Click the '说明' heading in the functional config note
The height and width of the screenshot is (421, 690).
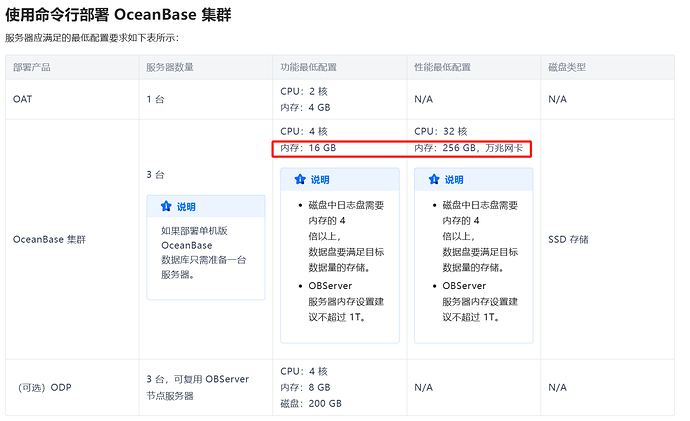coord(320,179)
